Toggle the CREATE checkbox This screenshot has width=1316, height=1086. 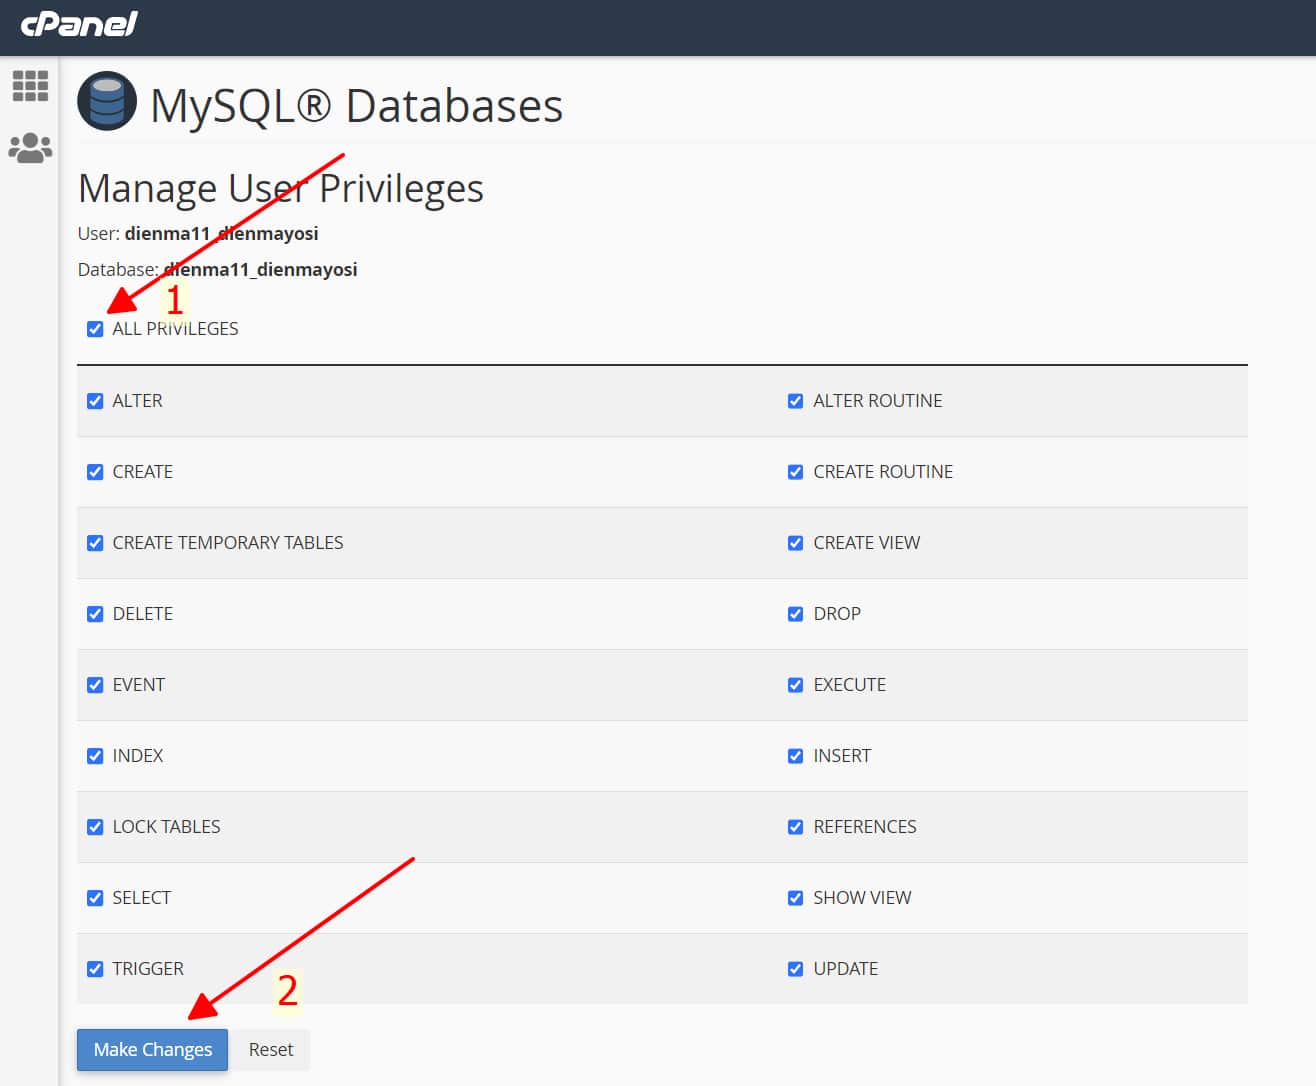(x=95, y=471)
